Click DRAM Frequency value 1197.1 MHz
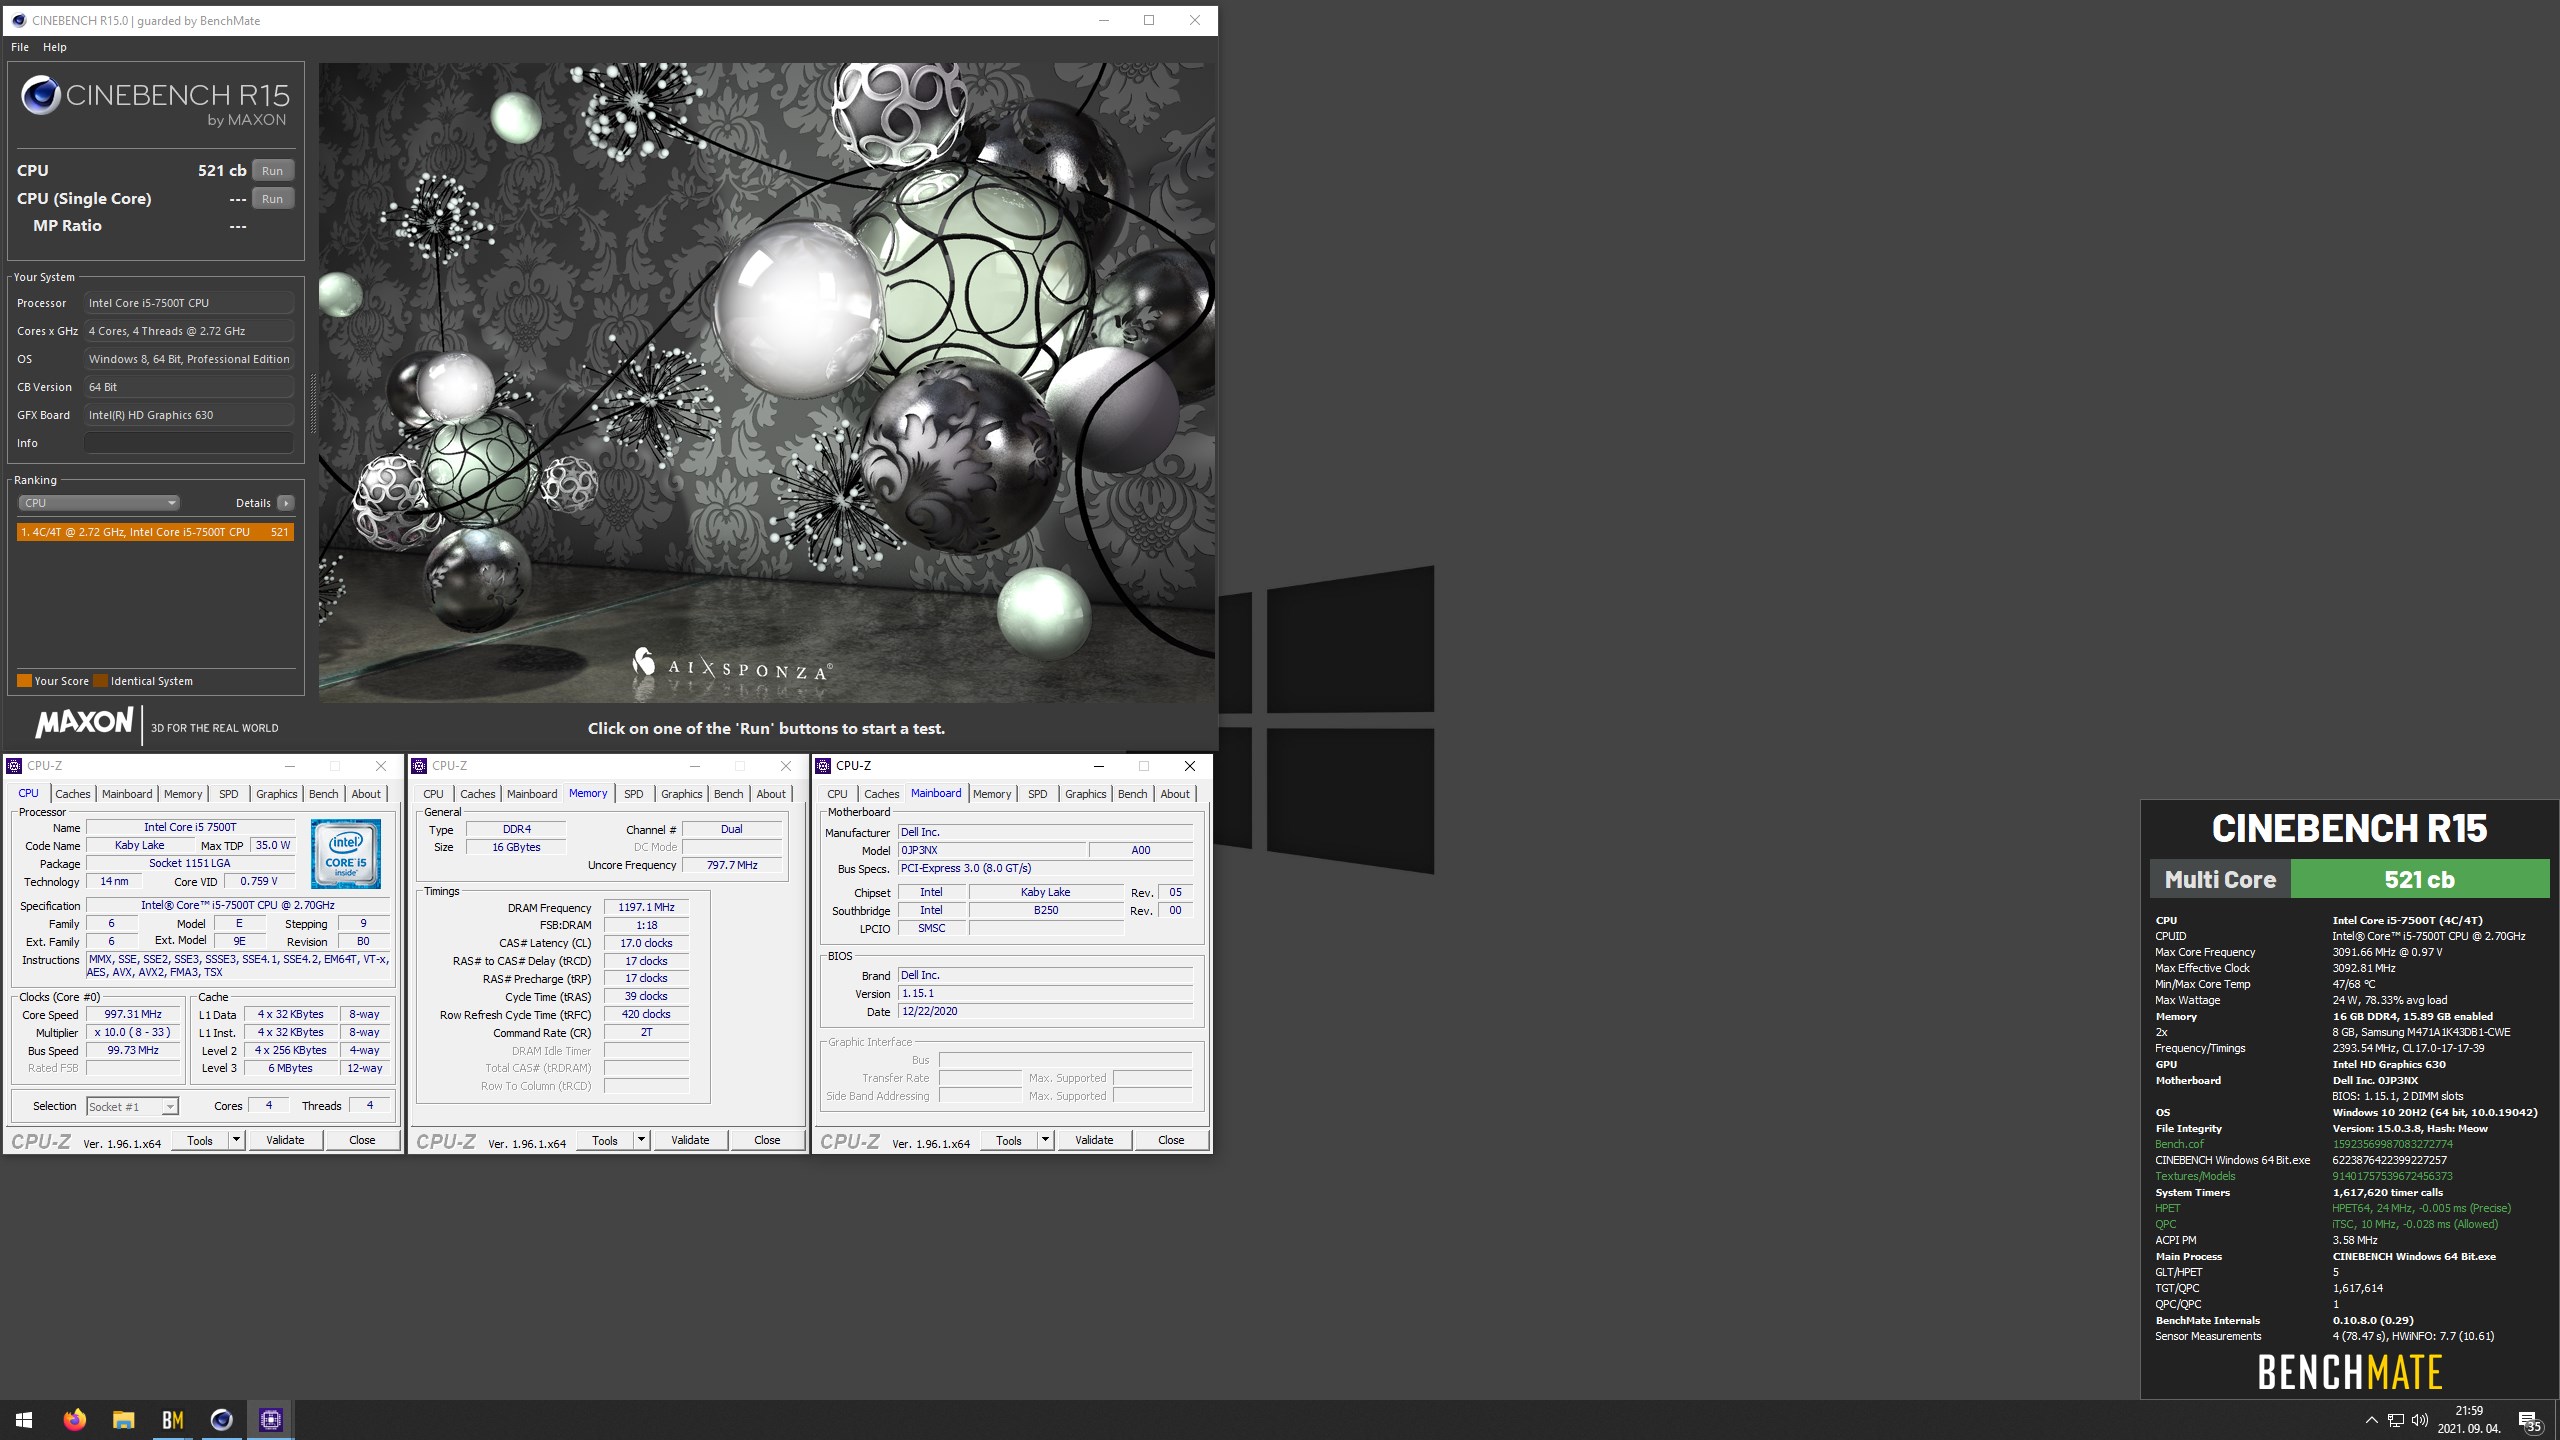Screen dimensions: 2560x1440 646,908
